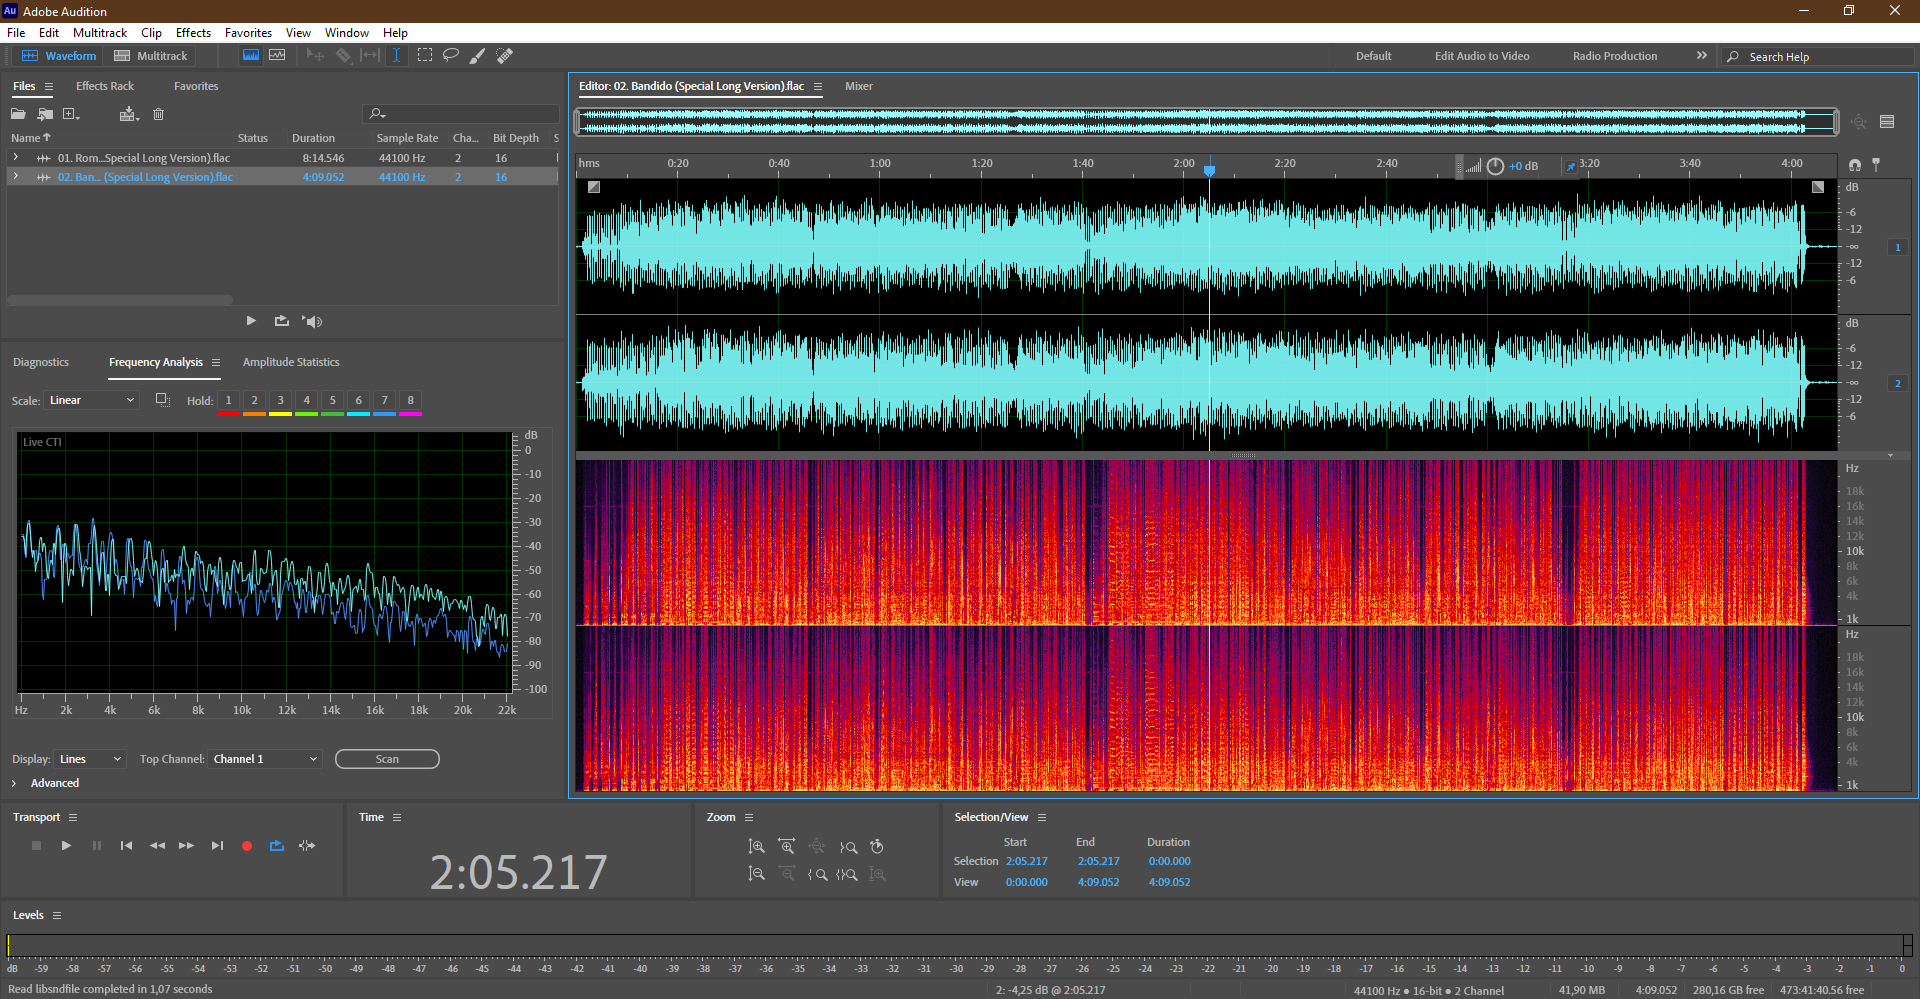Viewport: 1920px width, 999px height.
Task: Expand the Advanced section
Action: click(x=14, y=783)
